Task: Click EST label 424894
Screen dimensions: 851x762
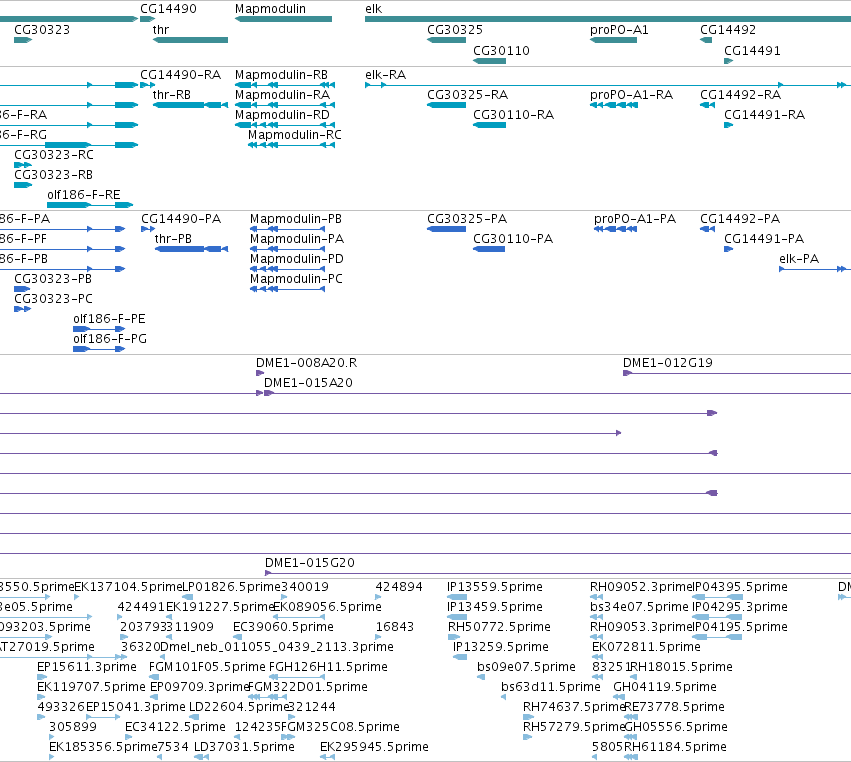Action: 399,587
